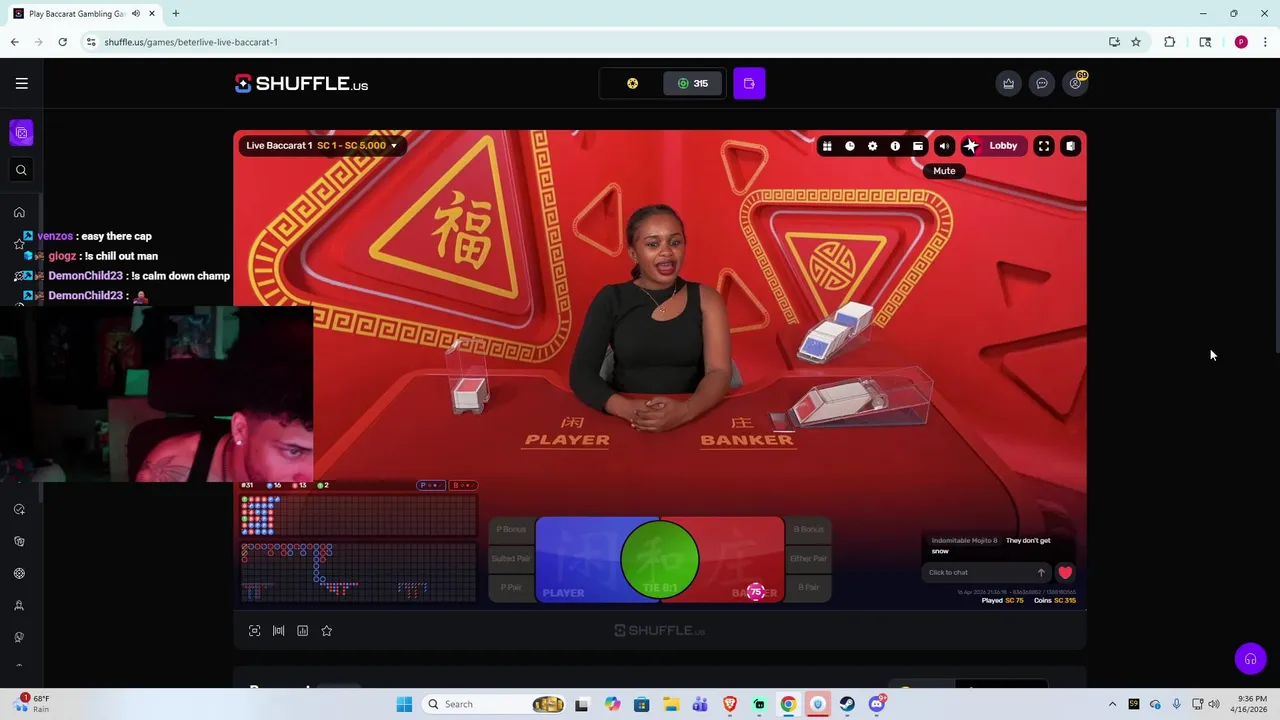The height and width of the screenshot is (720, 1280).
Task: Open the game settings gear icon
Action: (872, 146)
